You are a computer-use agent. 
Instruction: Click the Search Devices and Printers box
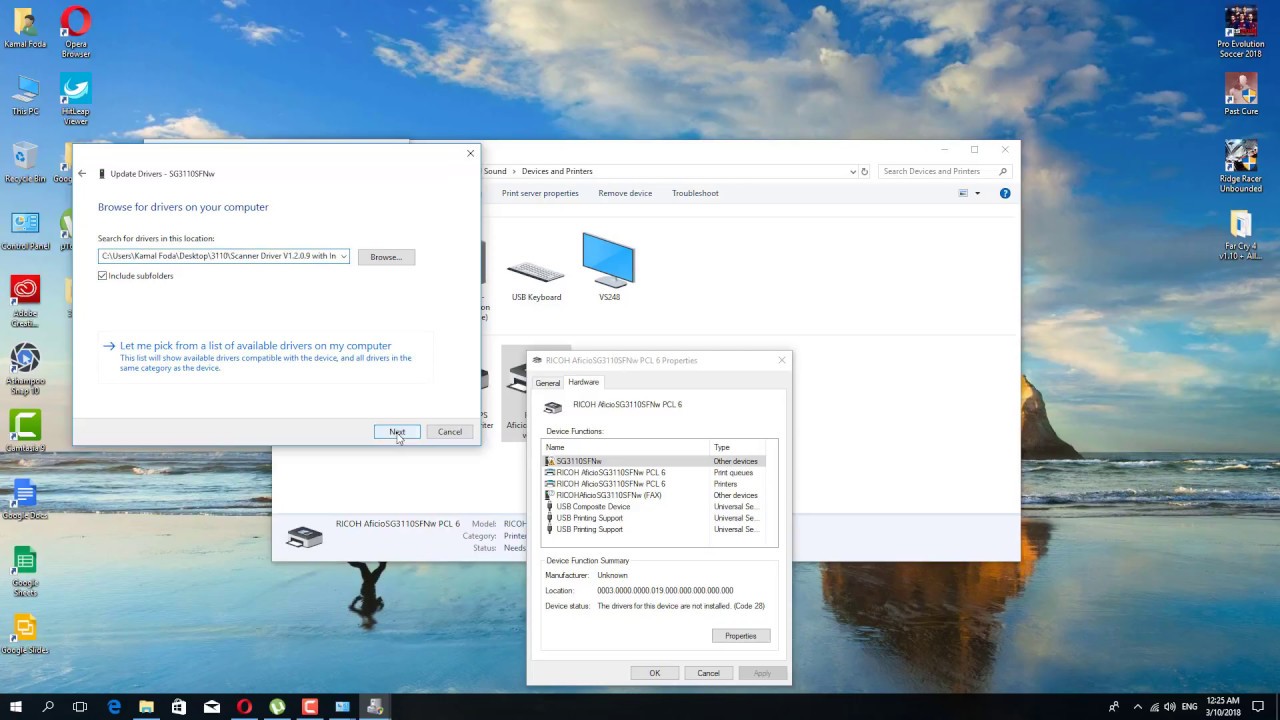coord(945,171)
